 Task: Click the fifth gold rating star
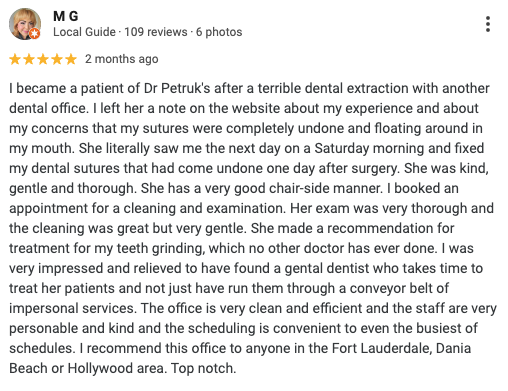point(71,59)
